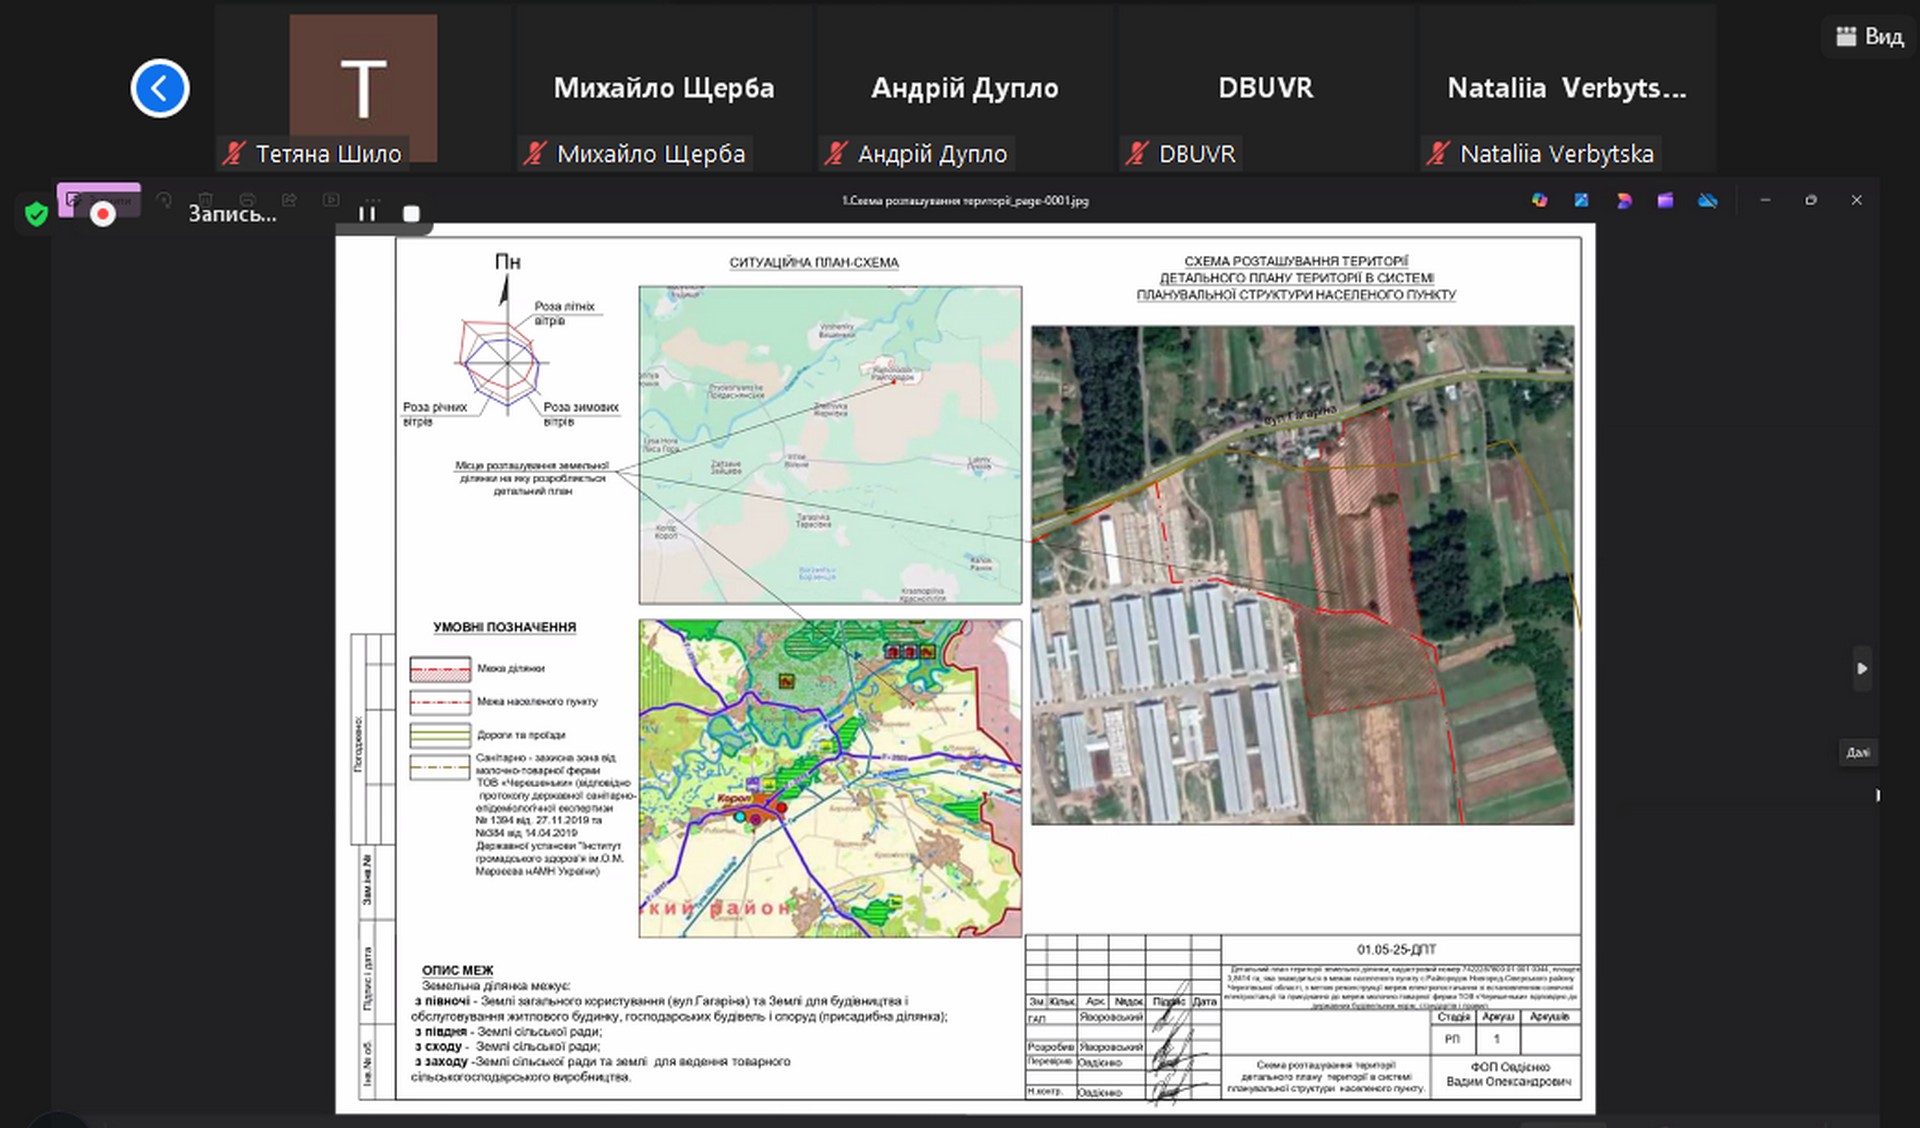
Task: Open Copilot icon in Photos title bar
Action: click(1539, 200)
